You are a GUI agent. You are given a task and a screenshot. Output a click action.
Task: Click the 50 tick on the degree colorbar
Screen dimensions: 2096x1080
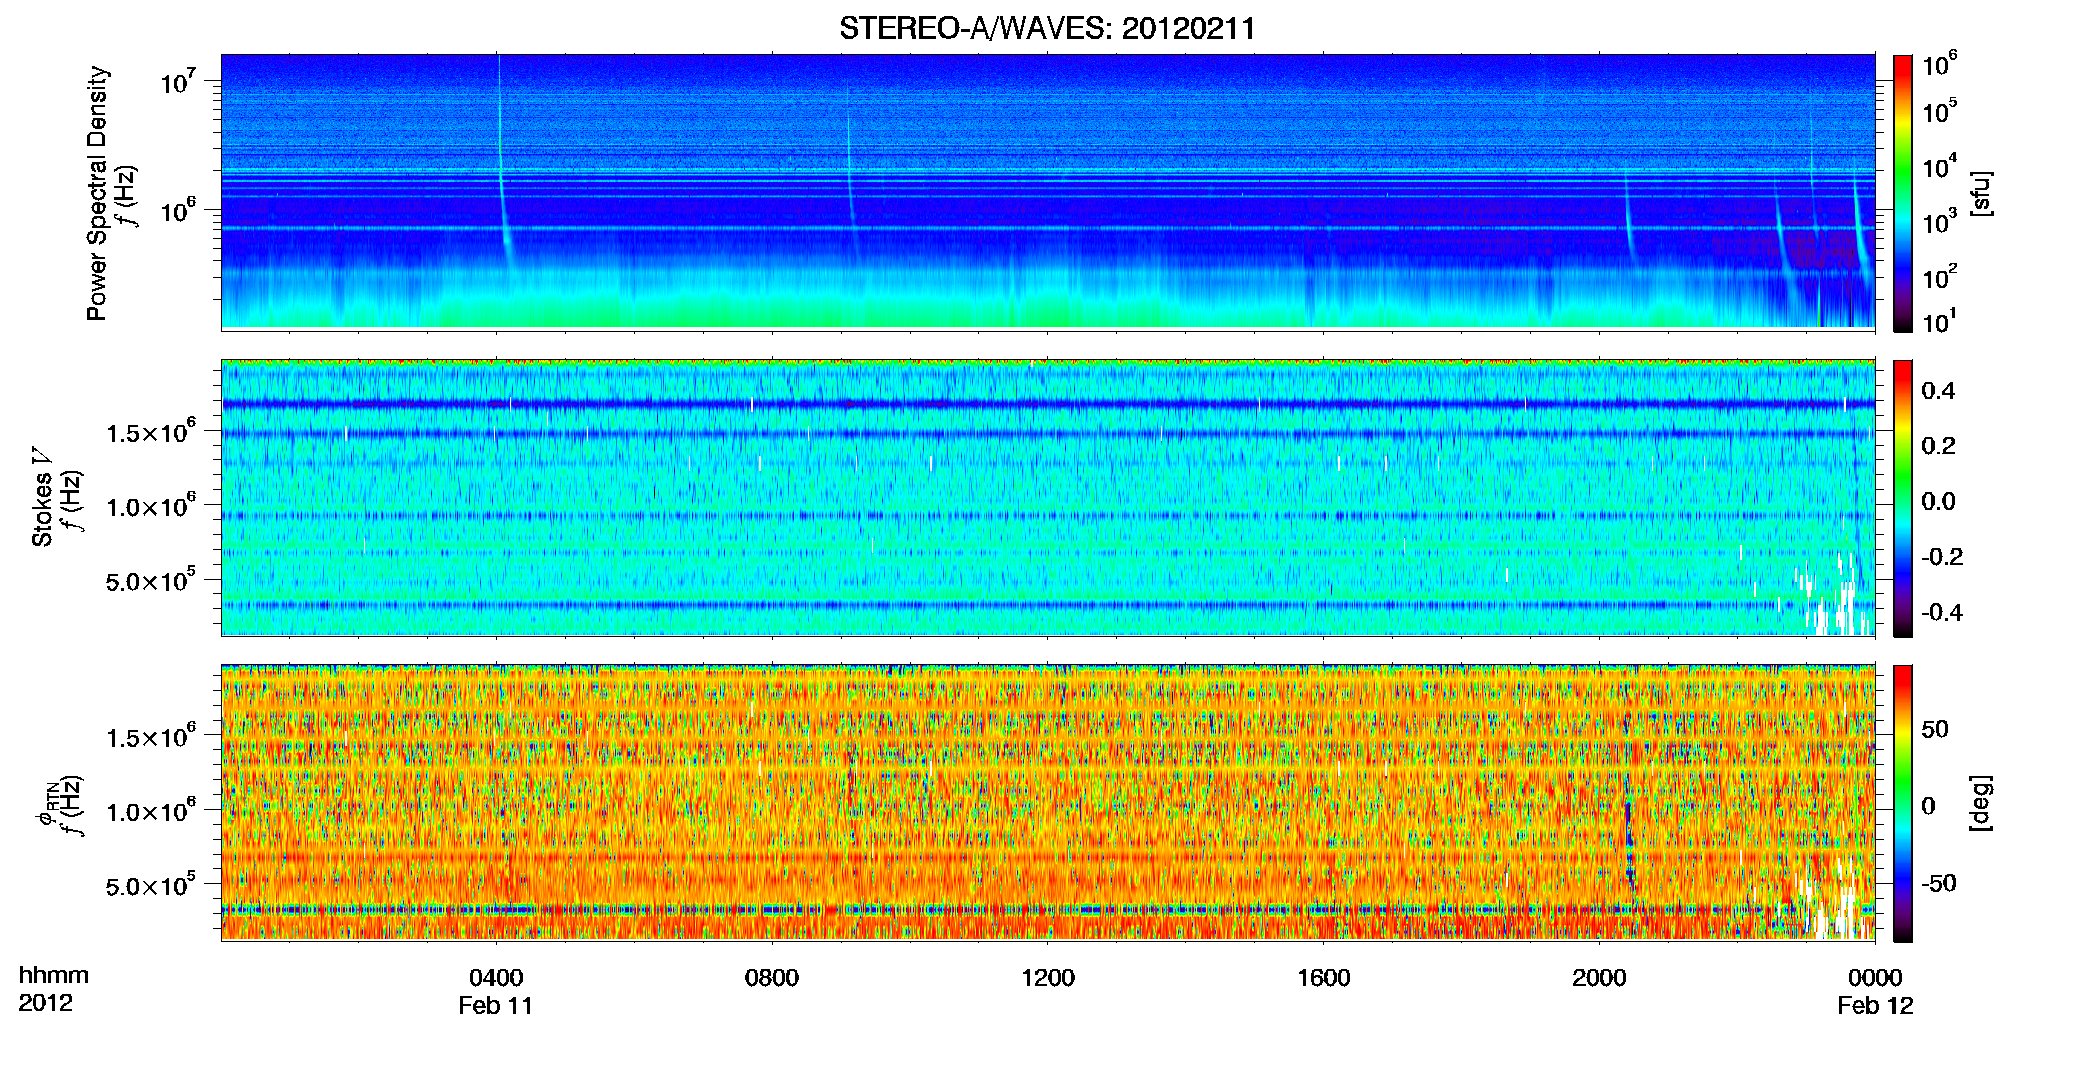coord(1935,729)
